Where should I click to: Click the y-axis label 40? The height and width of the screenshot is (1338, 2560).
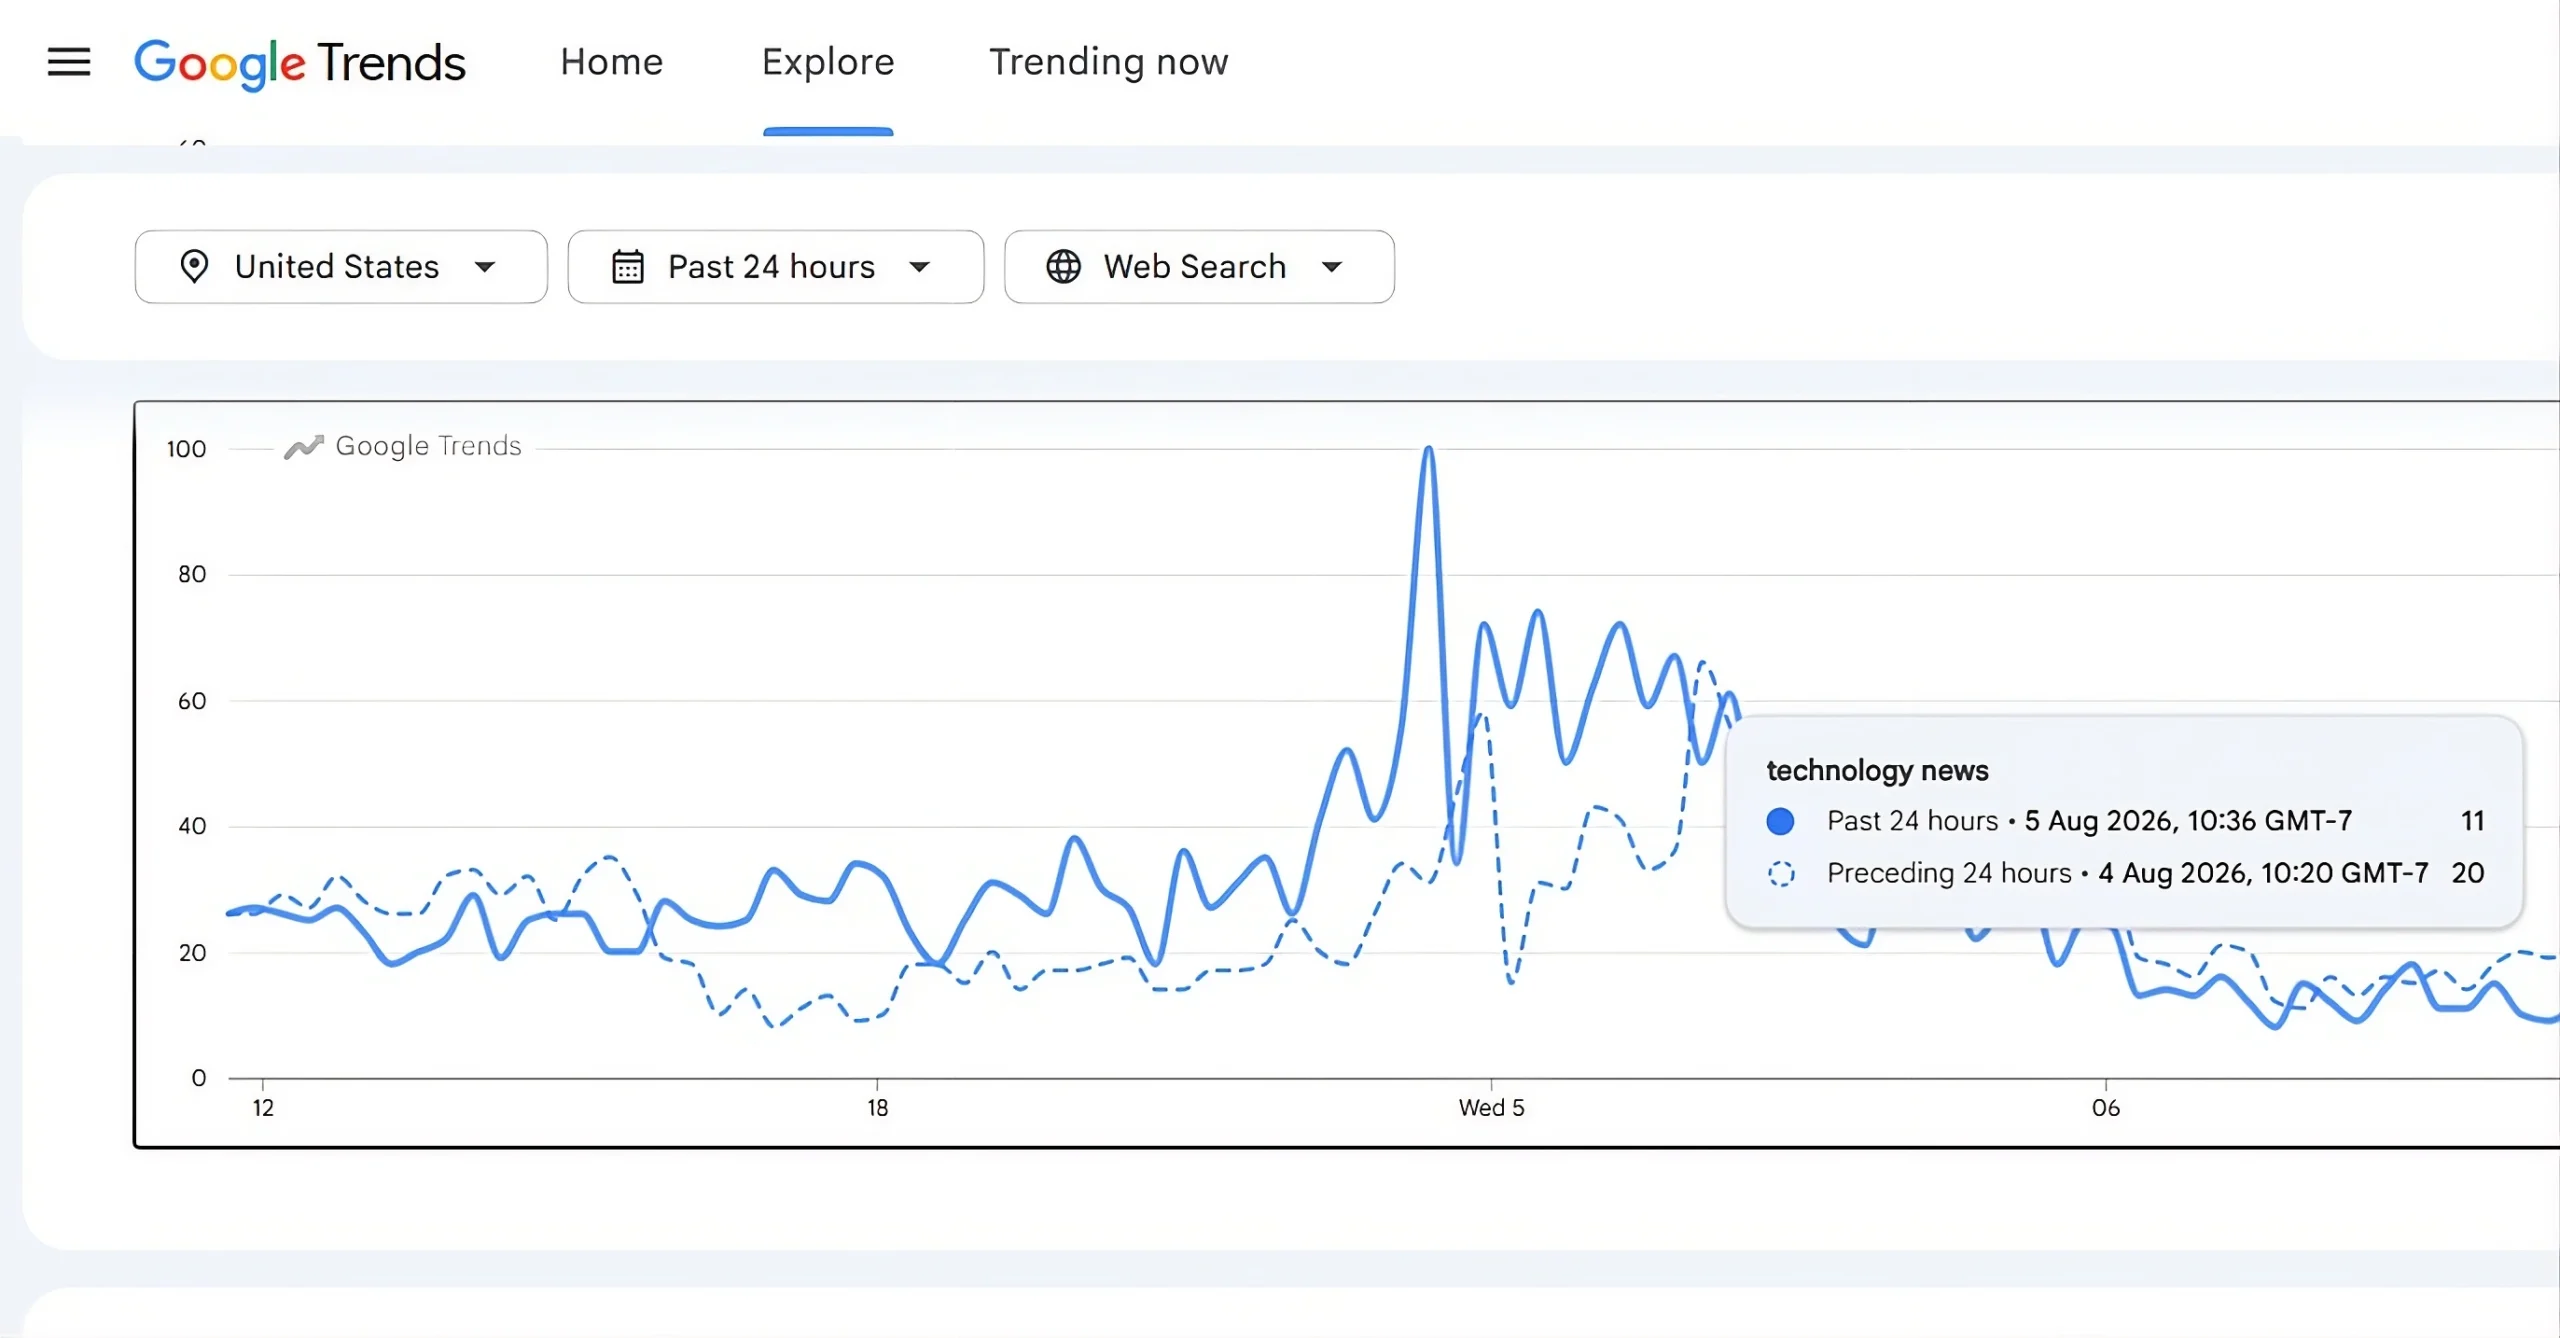click(192, 826)
